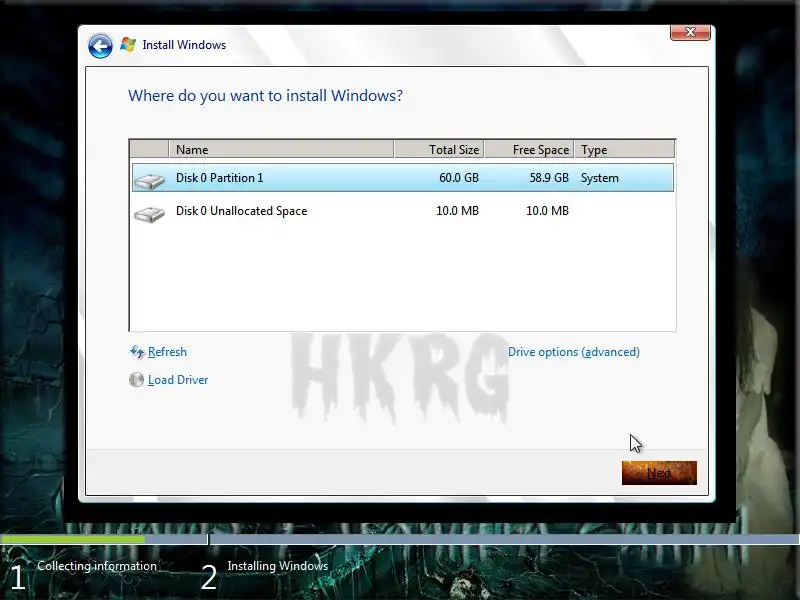The image size is (800, 600).
Task: Click the Collecting information step label
Action: tap(97, 566)
